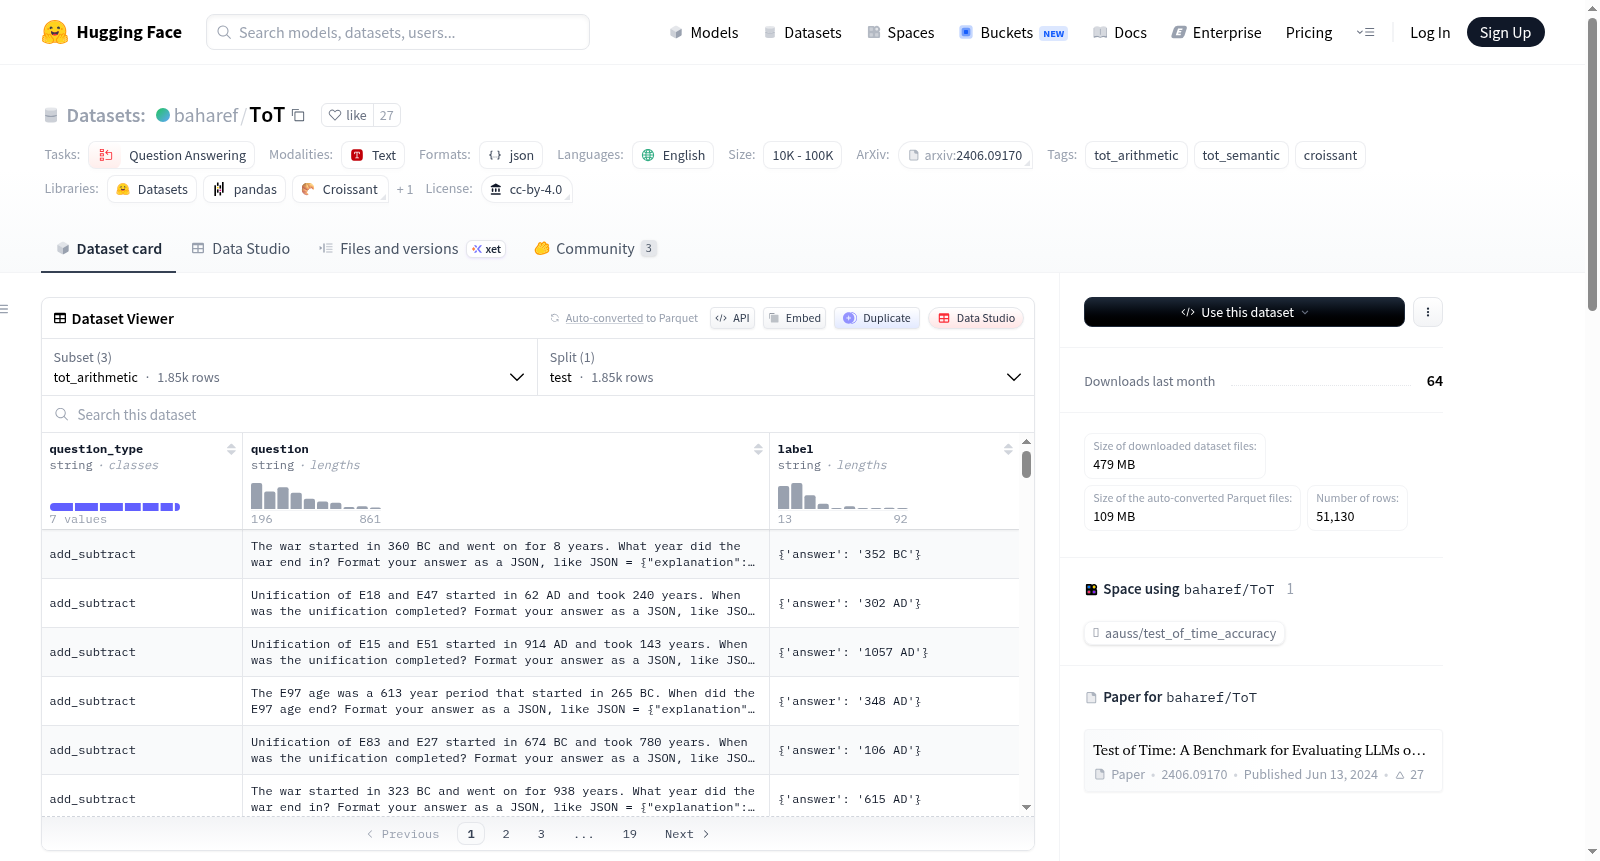Click the Hugging Face logo icon
The height and width of the screenshot is (861, 1600).
pos(55,32)
